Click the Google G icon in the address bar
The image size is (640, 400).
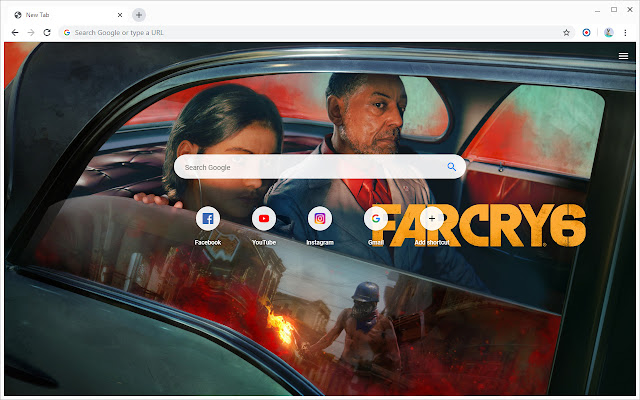[x=67, y=33]
